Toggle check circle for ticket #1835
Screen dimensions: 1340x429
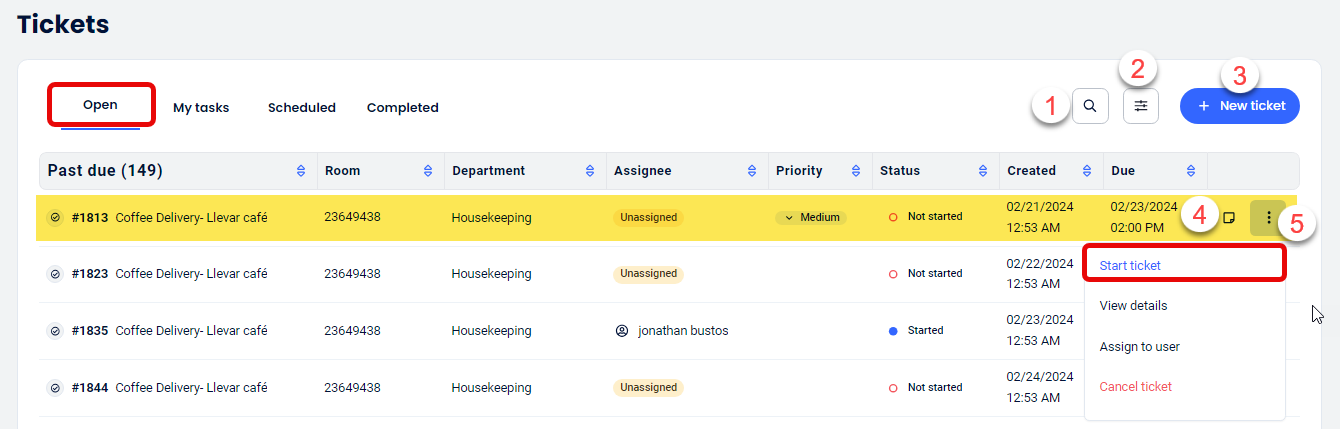(x=55, y=331)
